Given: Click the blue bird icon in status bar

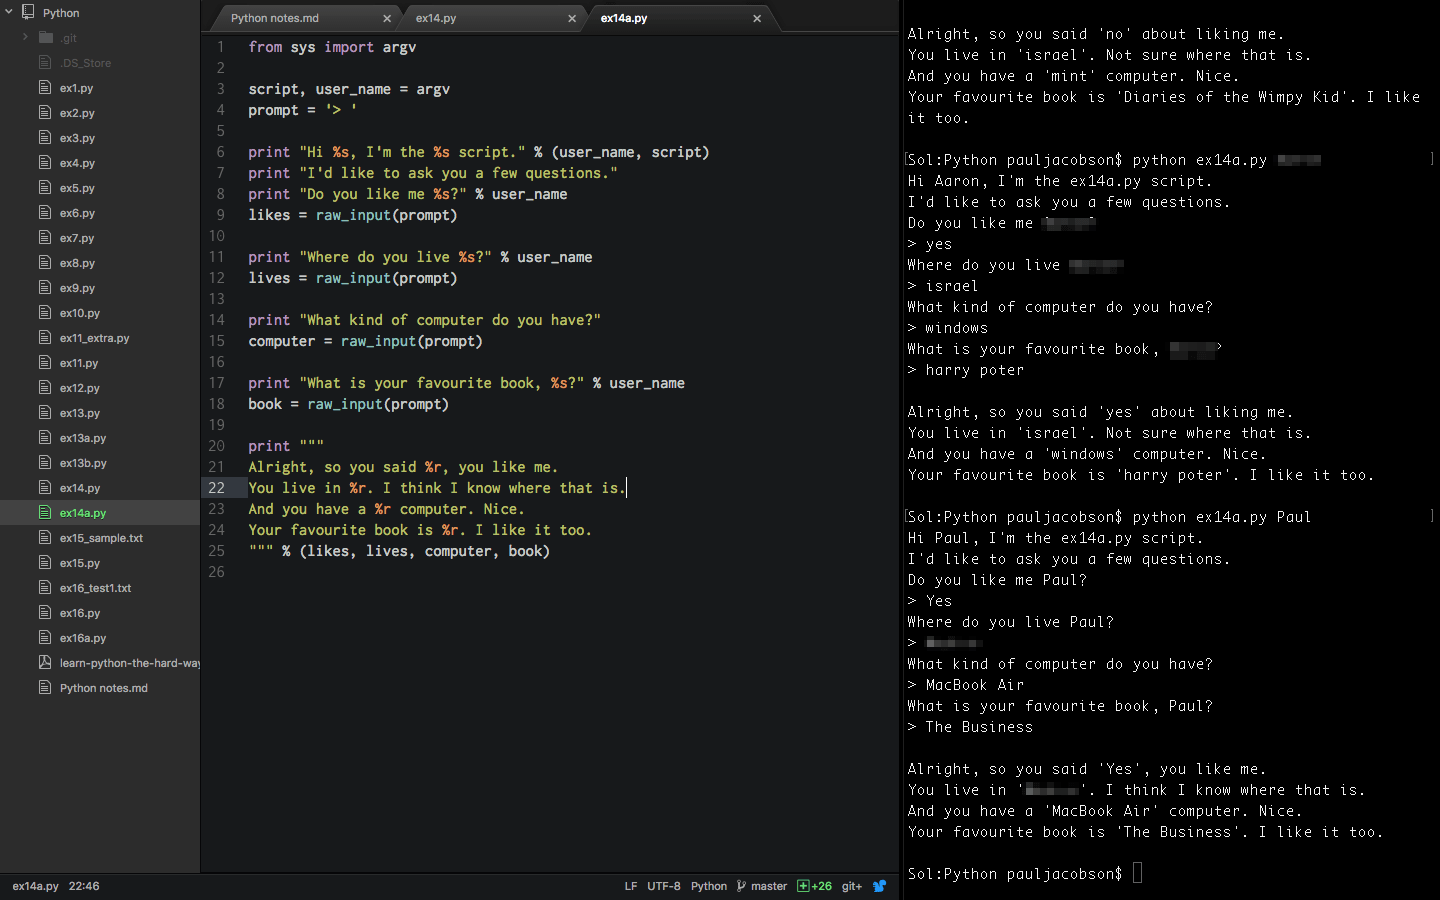Looking at the screenshot, I should pyautogui.click(x=879, y=886).
